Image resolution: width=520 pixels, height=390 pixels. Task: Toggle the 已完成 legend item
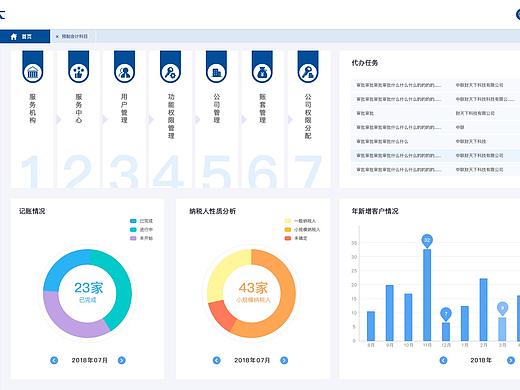tap(141, 221)
